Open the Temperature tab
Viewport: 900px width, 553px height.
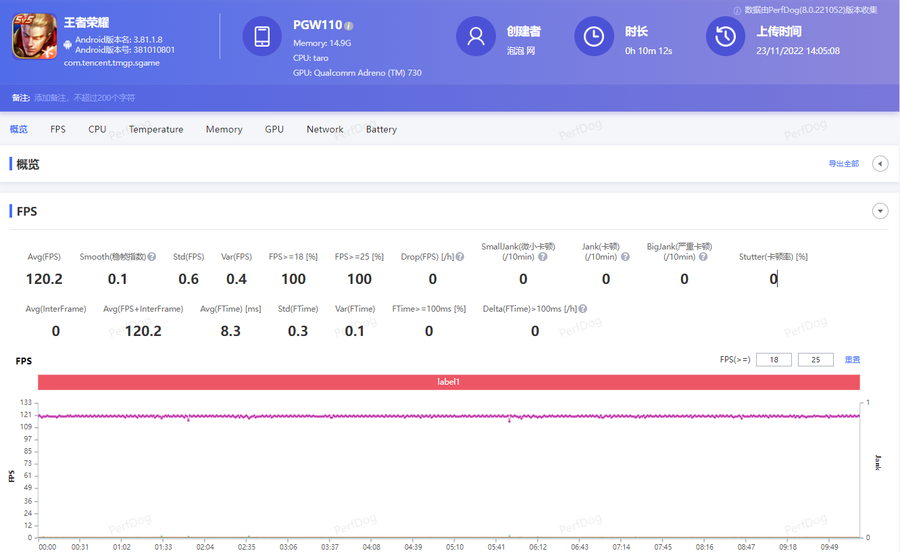(x=156, y=129)
